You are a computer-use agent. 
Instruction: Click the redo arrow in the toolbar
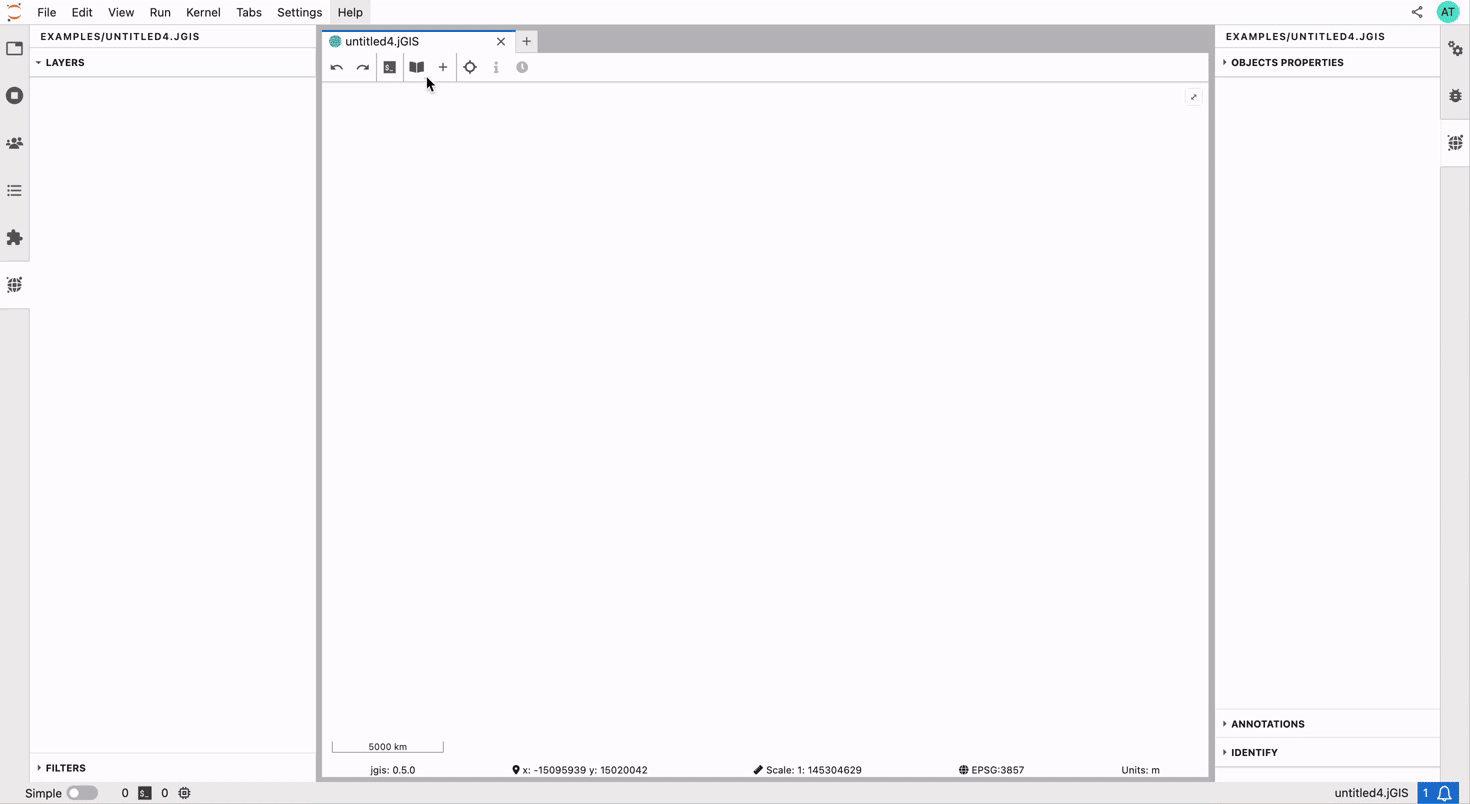click(x=363, y=68)
